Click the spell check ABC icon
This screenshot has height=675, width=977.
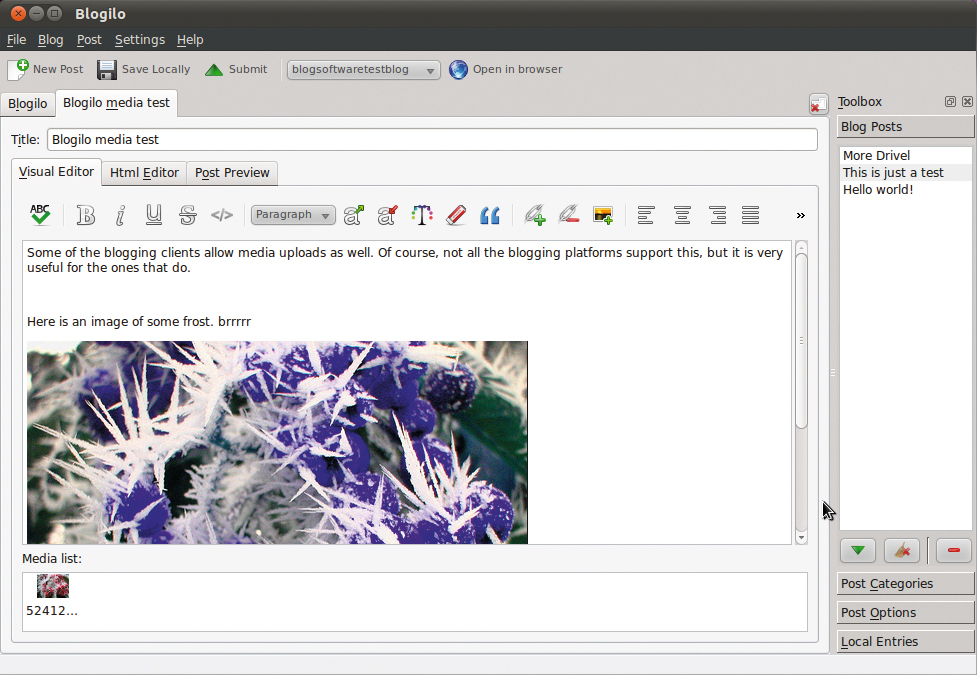click(40, 215)
